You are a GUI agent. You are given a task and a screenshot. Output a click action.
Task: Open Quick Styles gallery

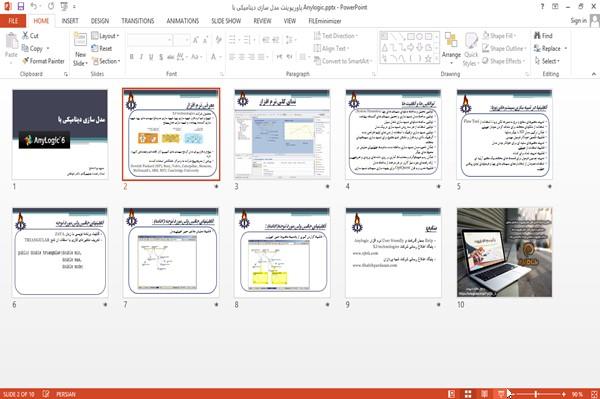[471, 49]
